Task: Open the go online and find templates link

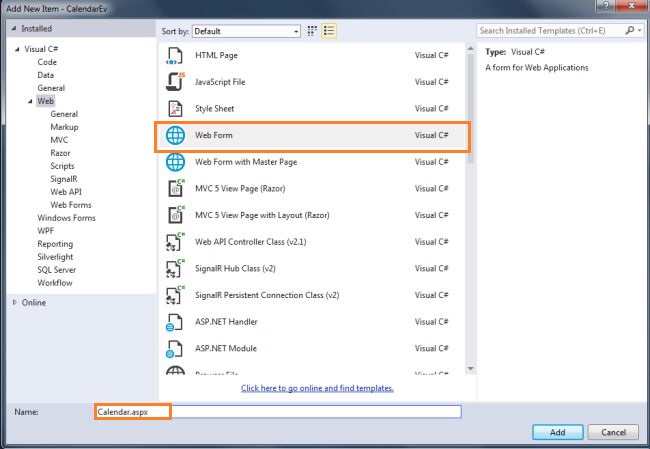Action: click(x=317, y=388)
